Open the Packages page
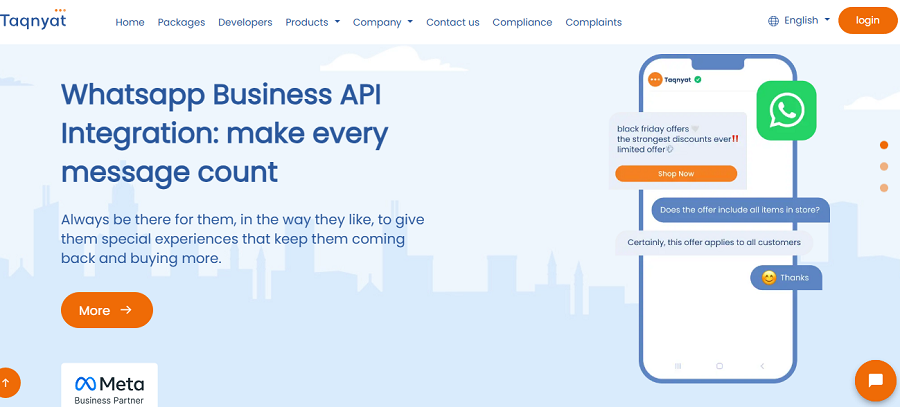900x407 pixels. [181, 22]
